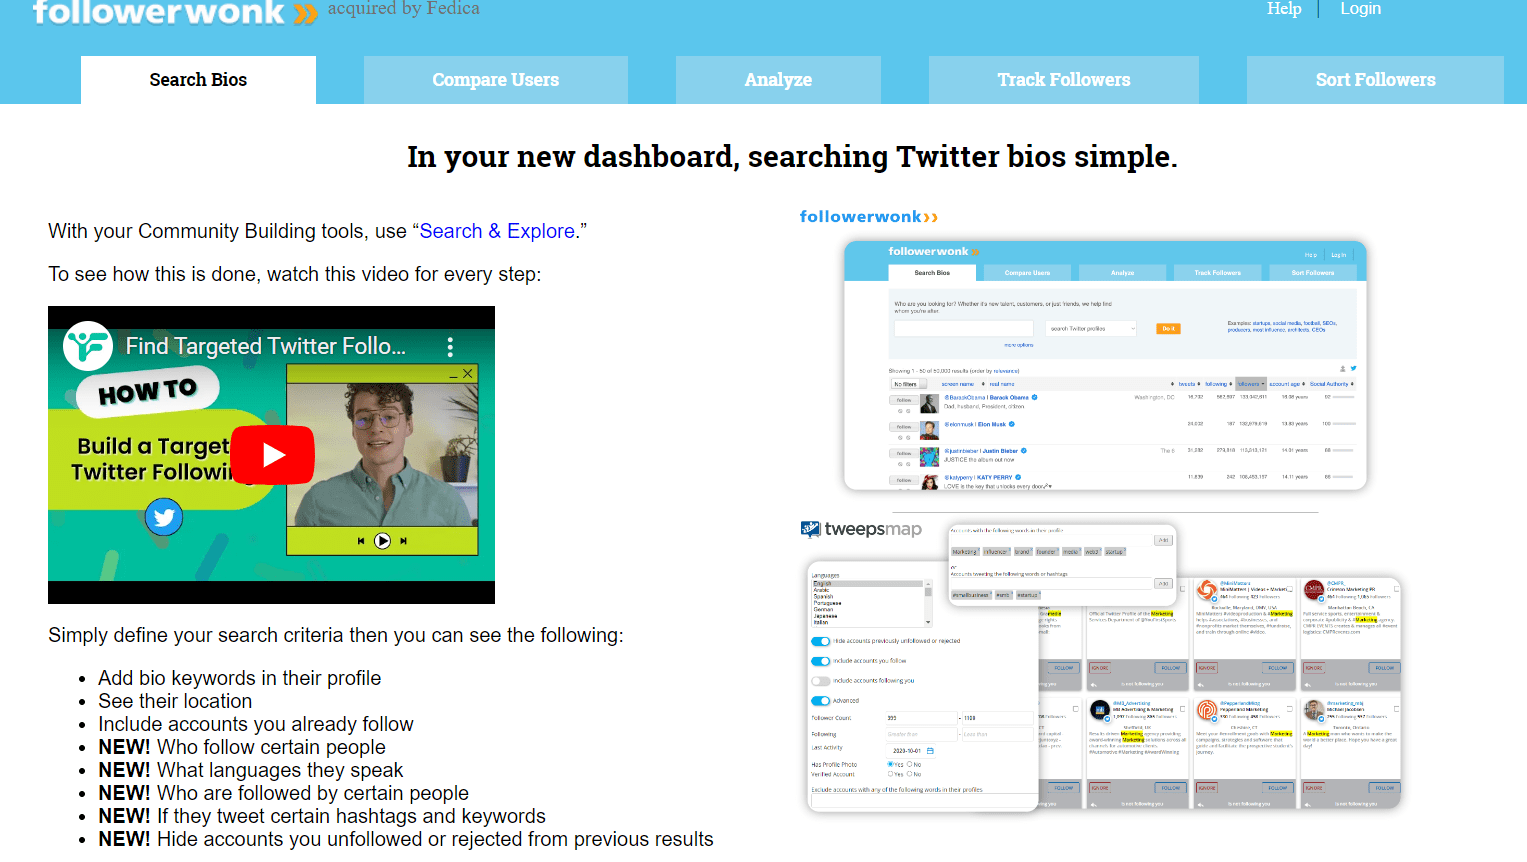
Task: Click bullet "See their location"
Action: tap(175, 701)
